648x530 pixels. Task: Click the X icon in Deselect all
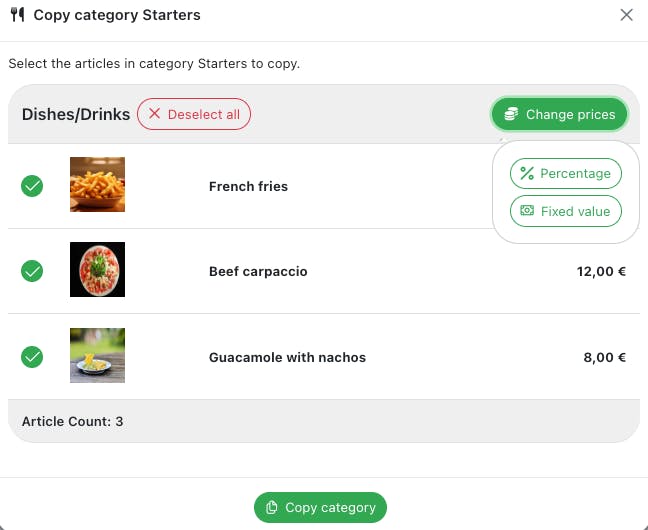pyautogui.click(x=154, y=114)
